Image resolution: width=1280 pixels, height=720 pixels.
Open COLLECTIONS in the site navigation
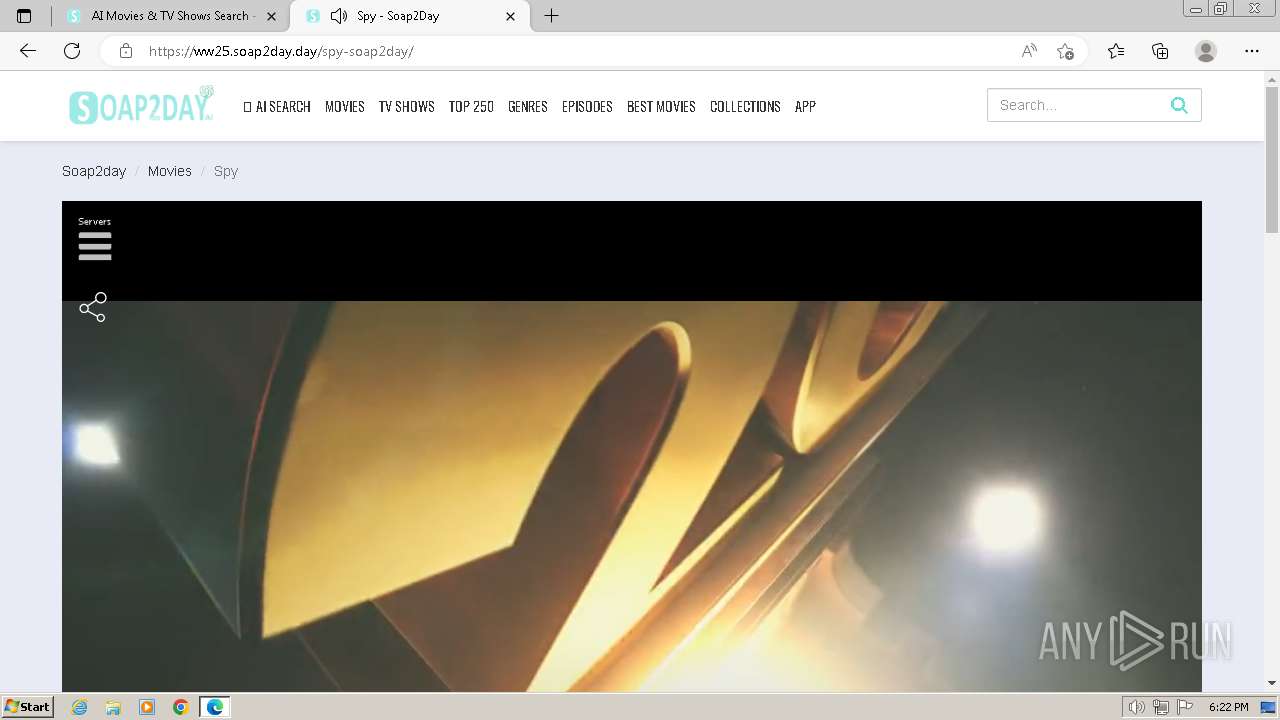pos(745,106)
